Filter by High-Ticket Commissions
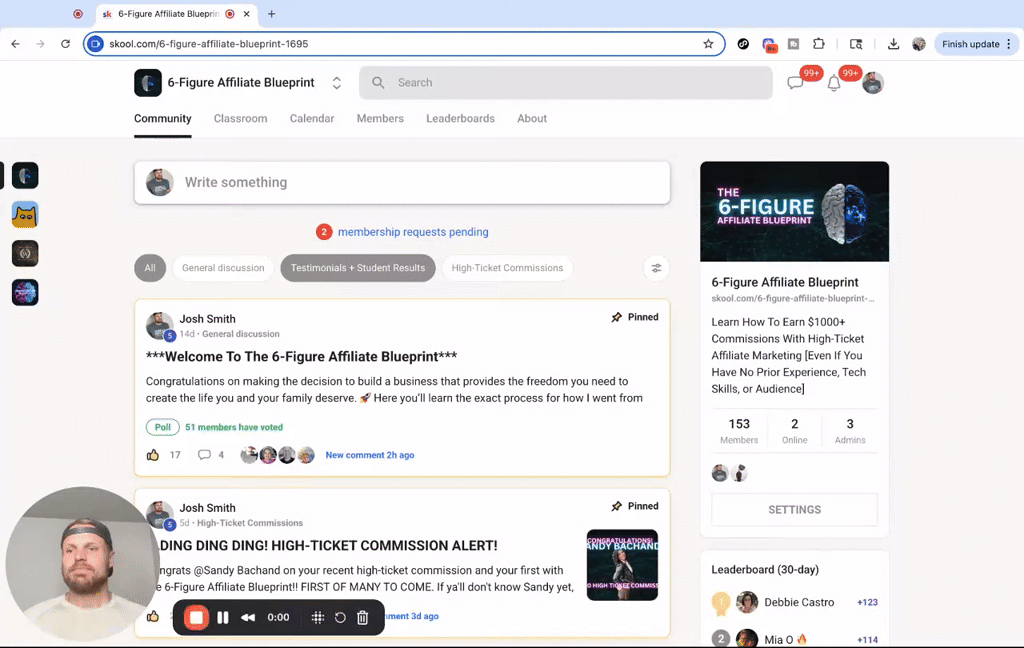 pyautogui.click(x=507, y=268)
